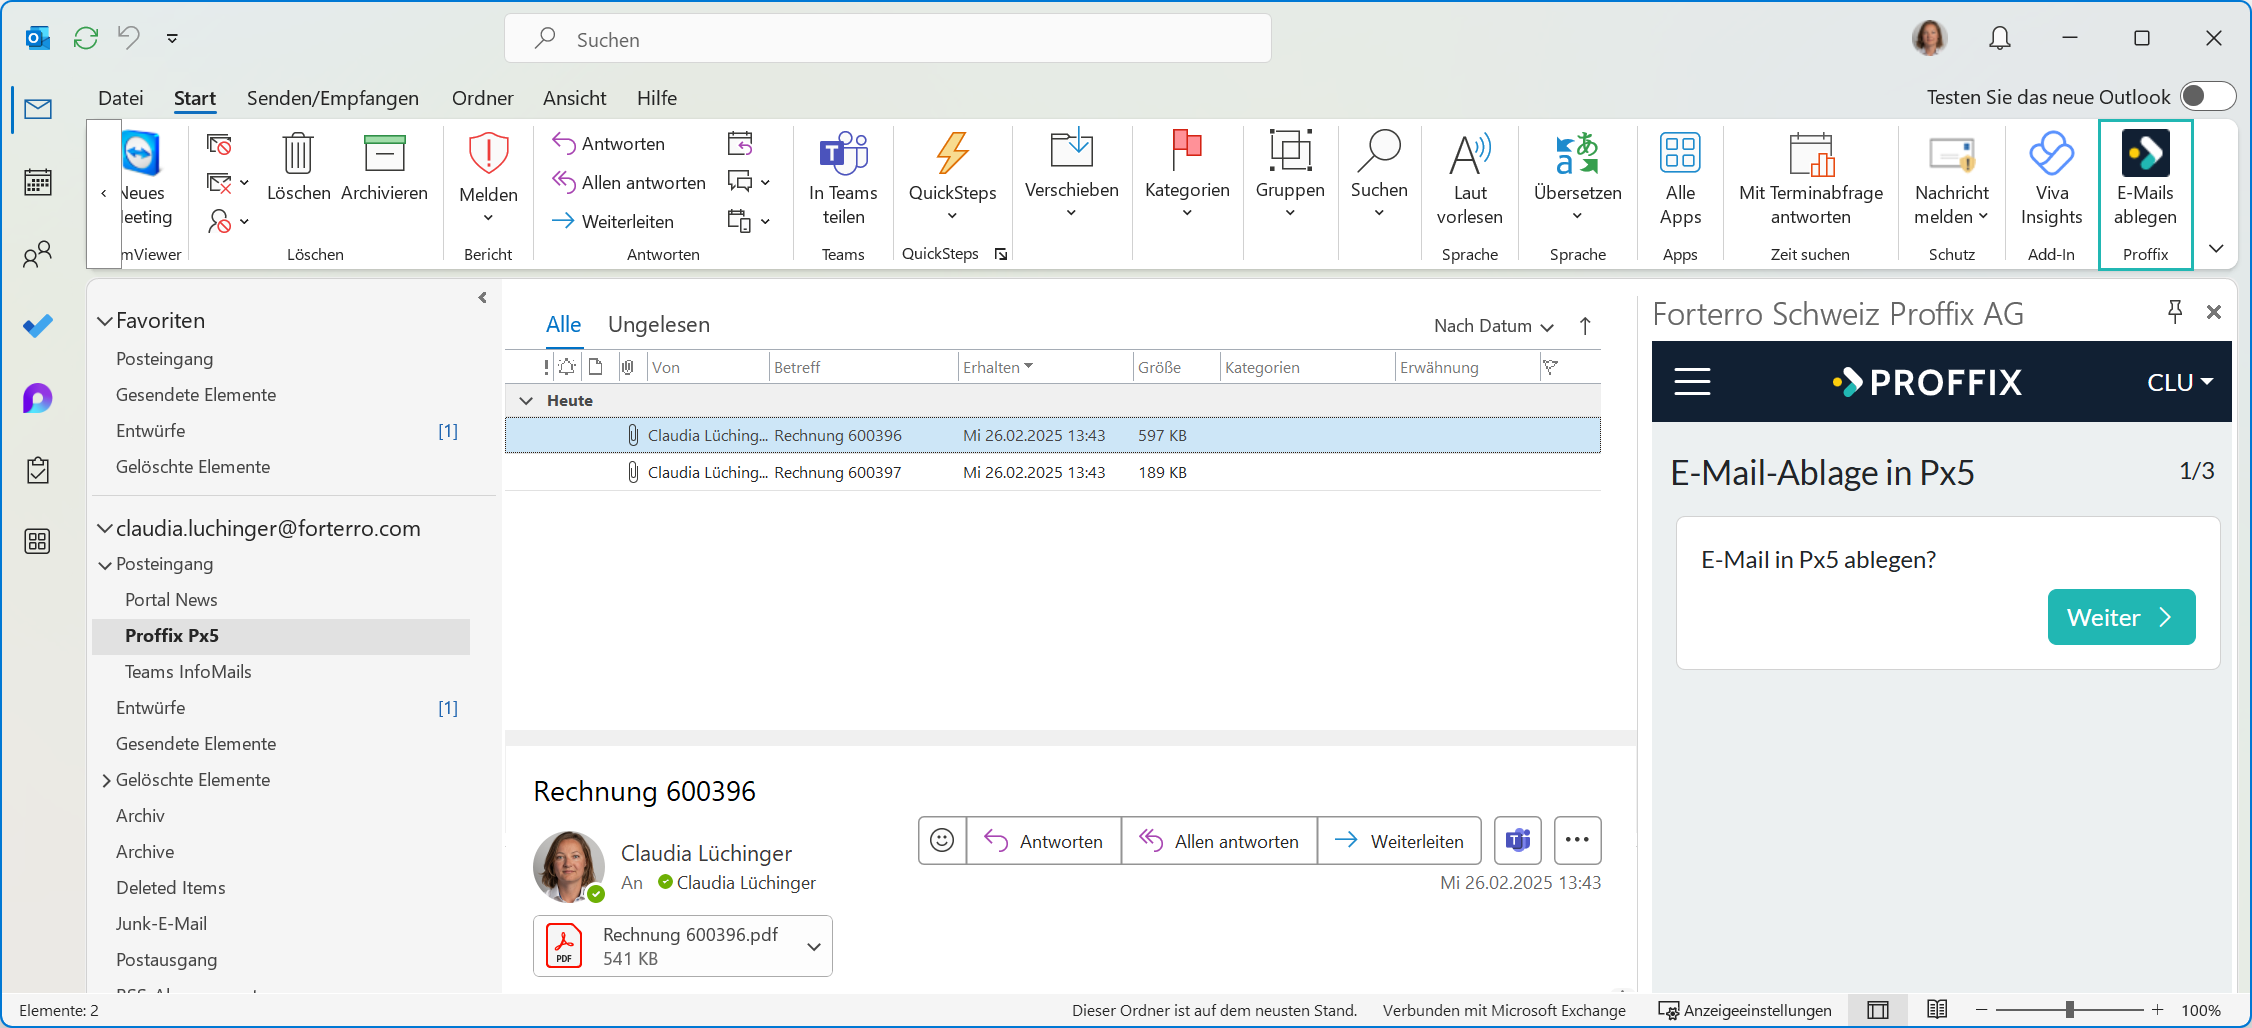Click zoom in plus button
This screenshot has height=1028, width=2252.
2158,1010
